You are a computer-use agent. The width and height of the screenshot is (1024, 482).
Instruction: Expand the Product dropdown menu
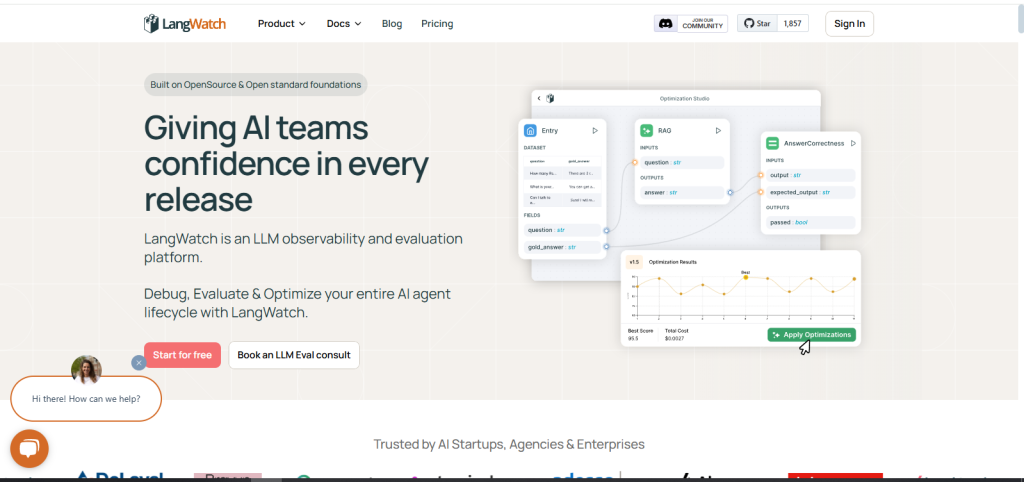(281, 24)
